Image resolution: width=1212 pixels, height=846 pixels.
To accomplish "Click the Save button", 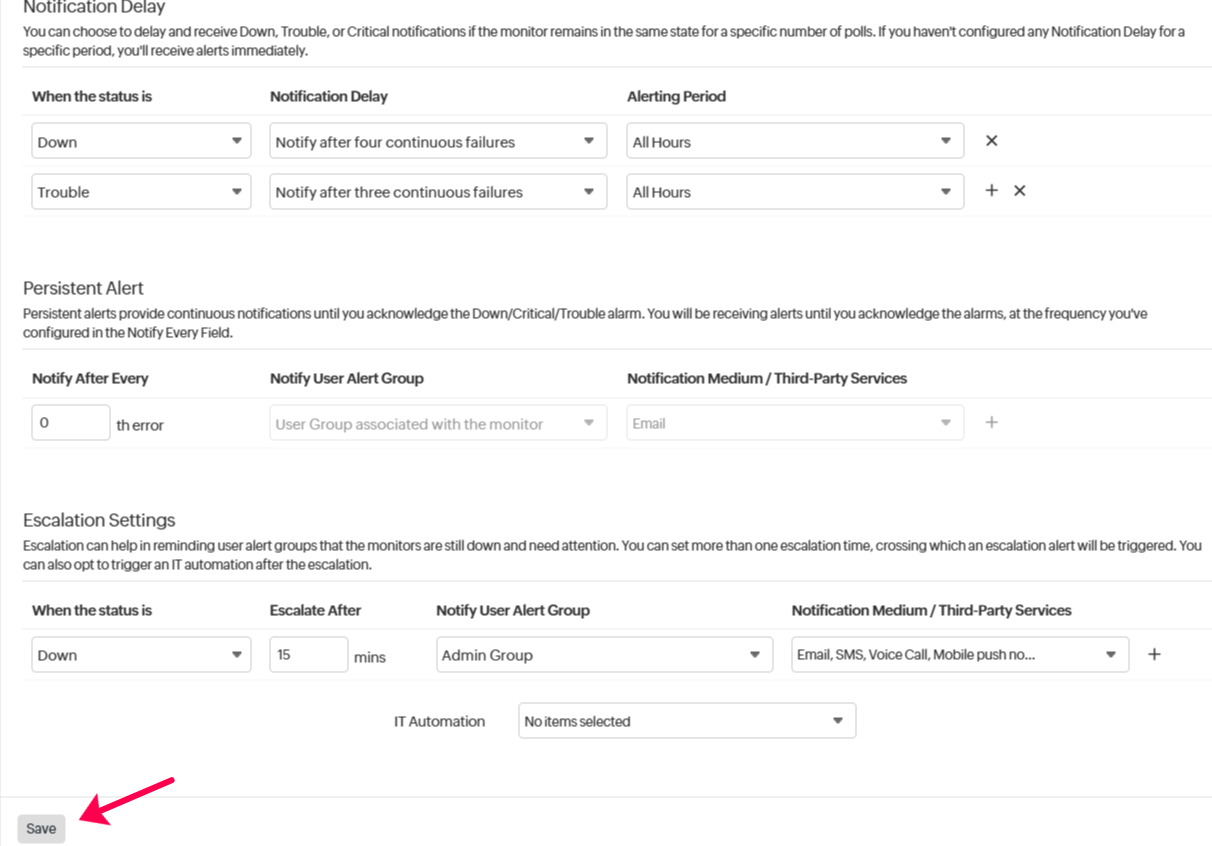I will pos(41,829).
